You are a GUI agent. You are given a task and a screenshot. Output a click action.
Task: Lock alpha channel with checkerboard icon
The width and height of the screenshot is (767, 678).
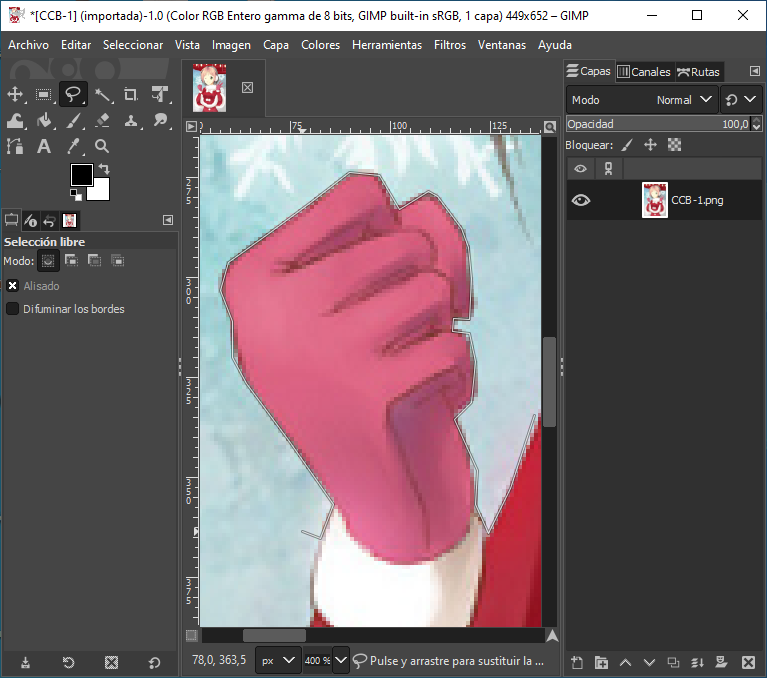pyautogui.click(x=675, y=145)
